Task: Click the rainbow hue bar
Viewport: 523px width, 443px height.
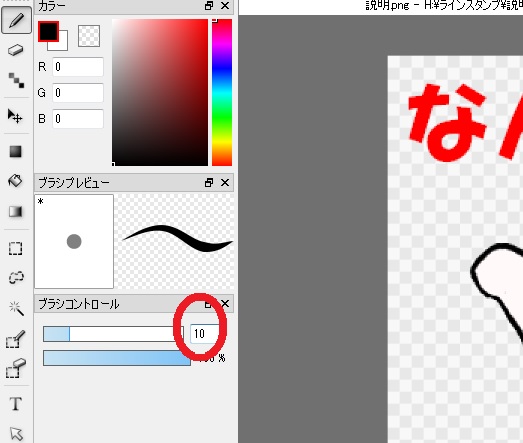Action: (x=222, y=92)
